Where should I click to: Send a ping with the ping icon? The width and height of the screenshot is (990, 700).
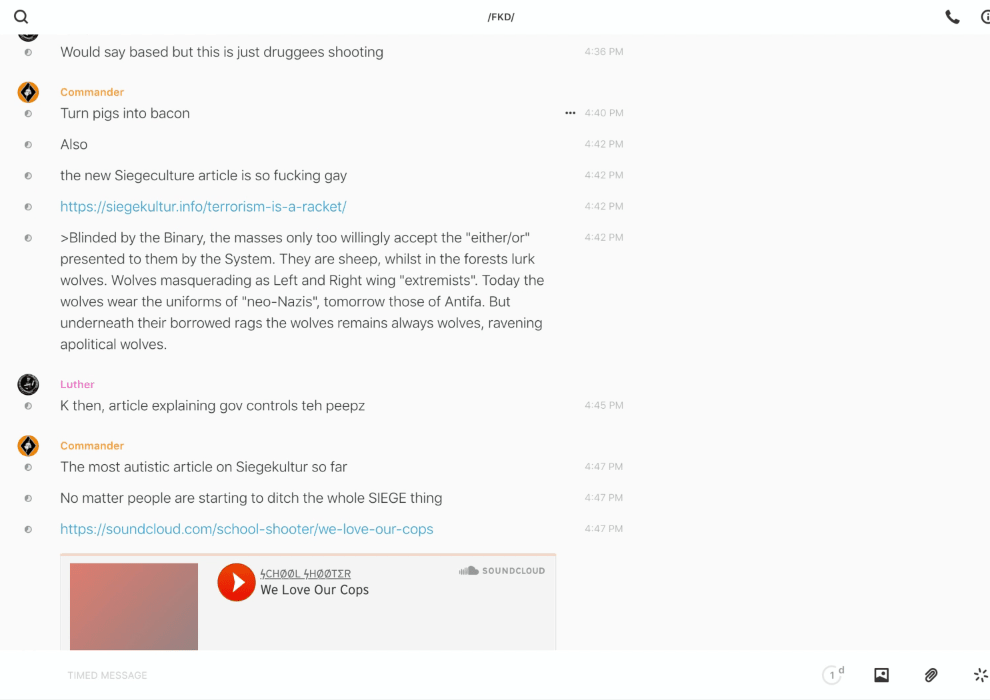pos(980,675)
